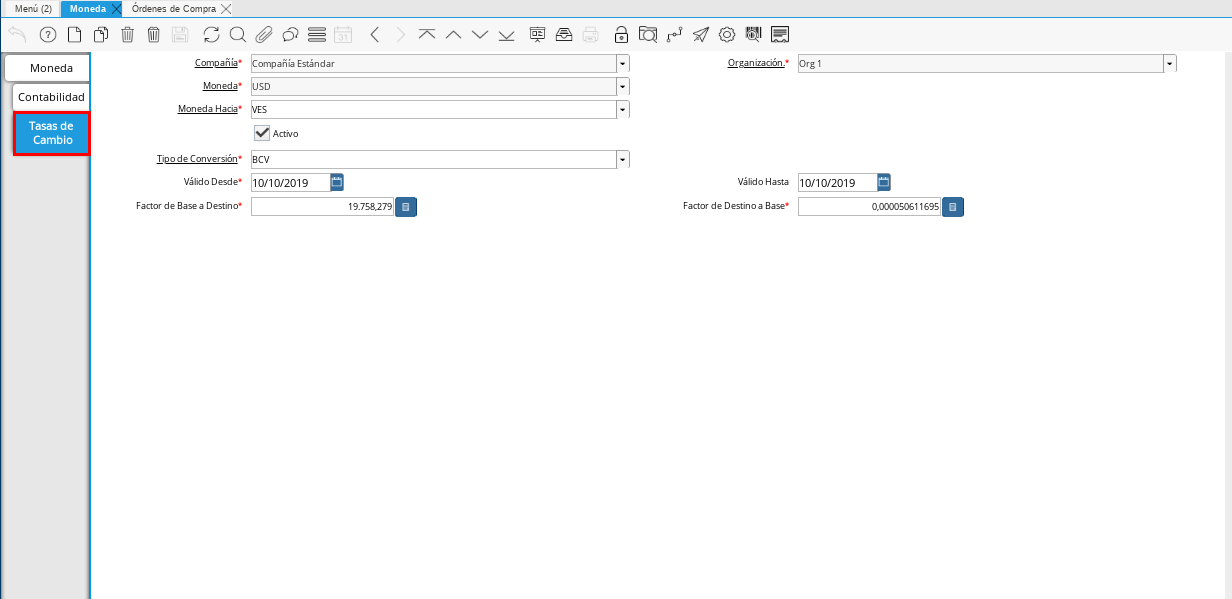Image resolution: width=1232 pixels, height=599 pixels.
Task: Open calculator for Factor de Destino a Base
Action: 952,207
